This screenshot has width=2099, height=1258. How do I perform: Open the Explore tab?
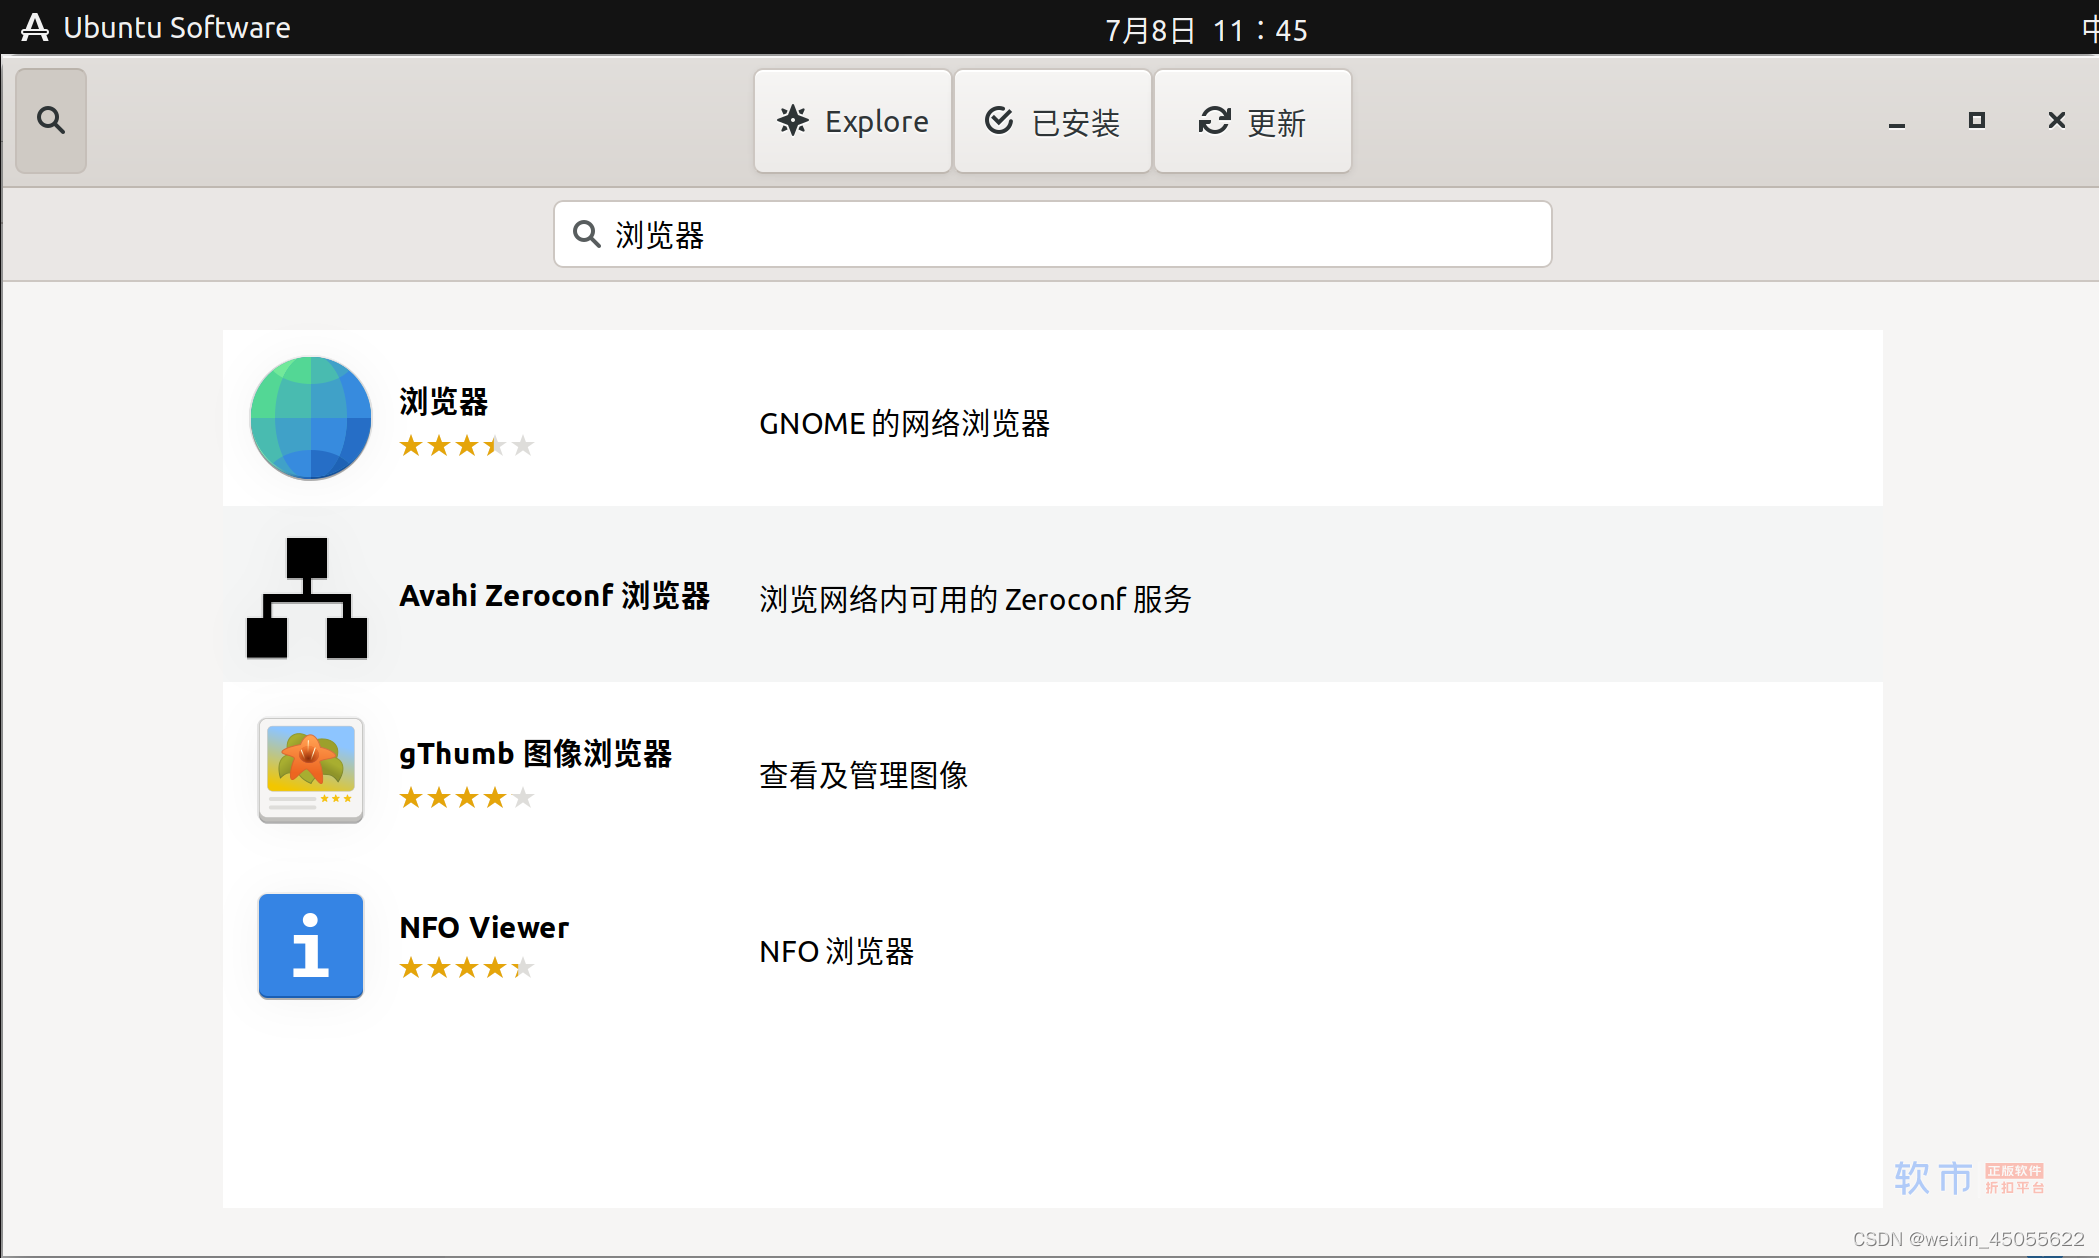pyautogui.click(x=853, y=121)
